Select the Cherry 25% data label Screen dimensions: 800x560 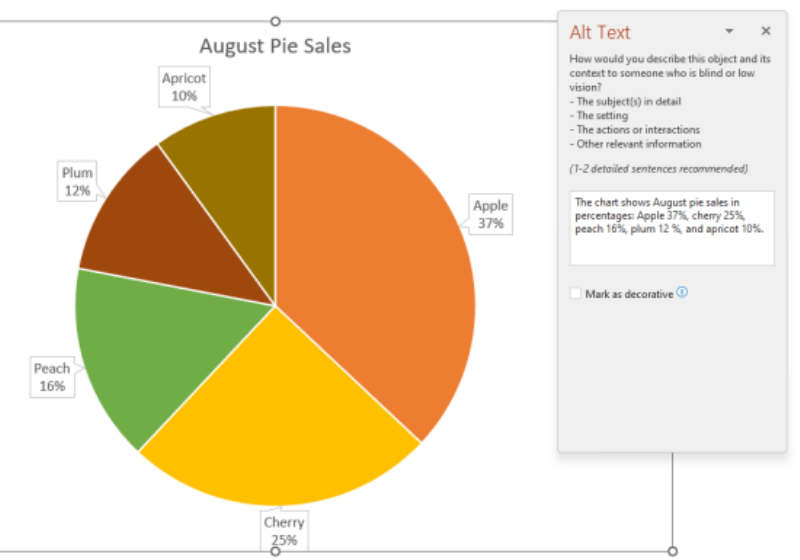click(x=284, y=531)
